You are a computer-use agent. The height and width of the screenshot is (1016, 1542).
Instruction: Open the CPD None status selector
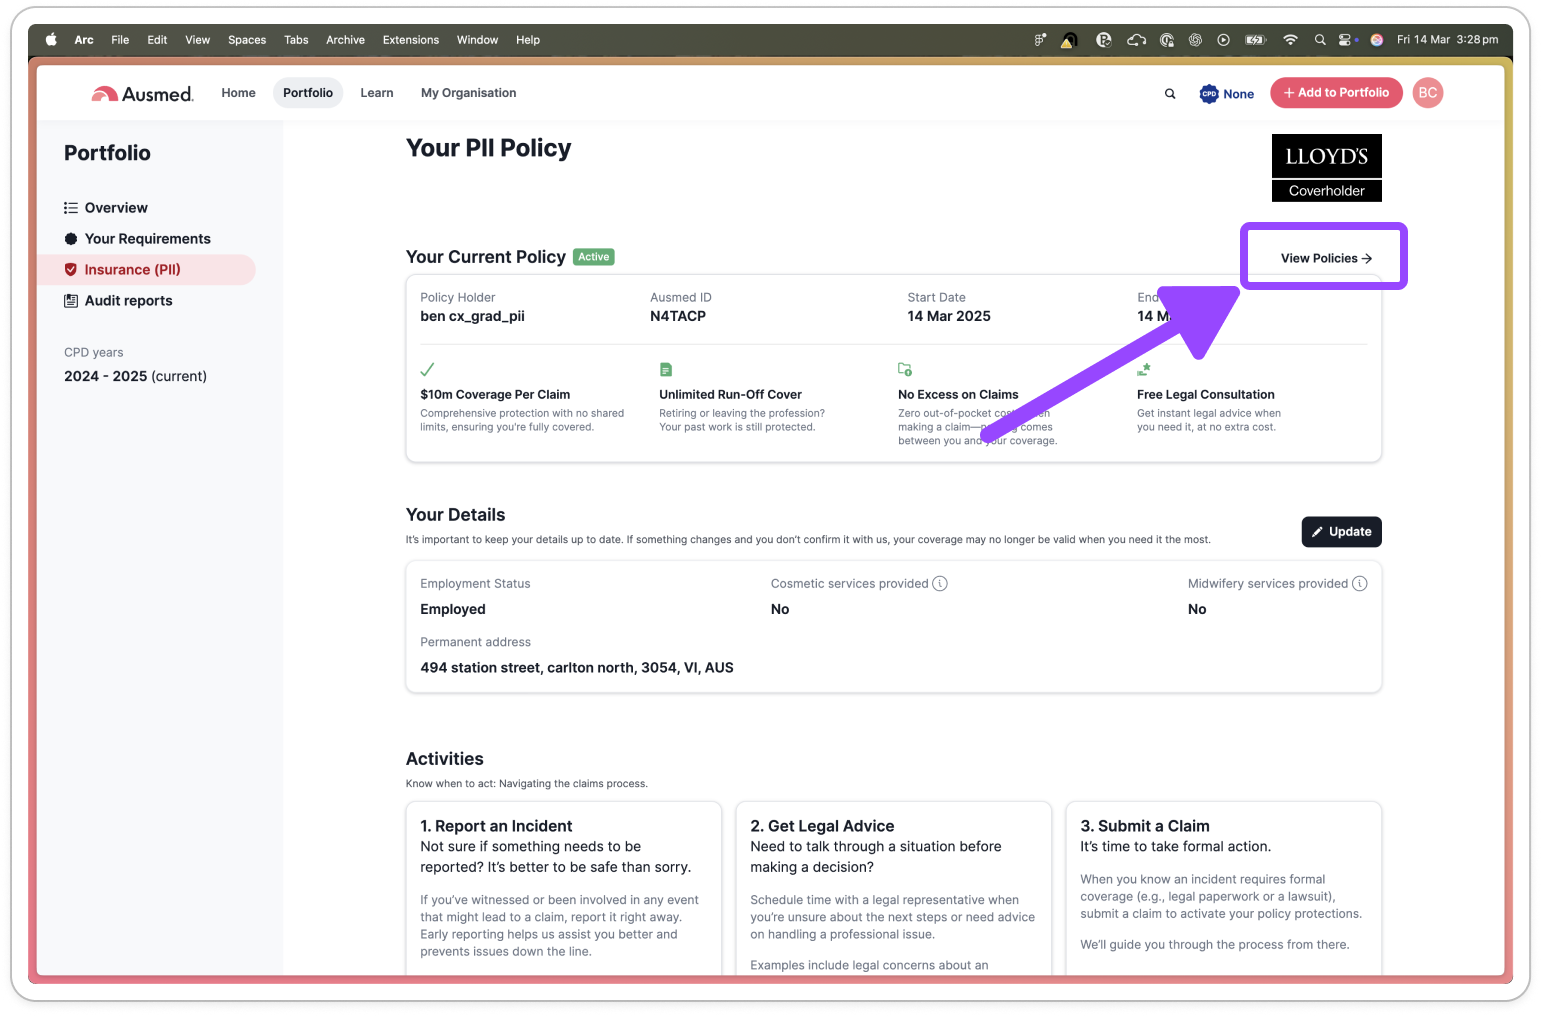coord(1227,94)
